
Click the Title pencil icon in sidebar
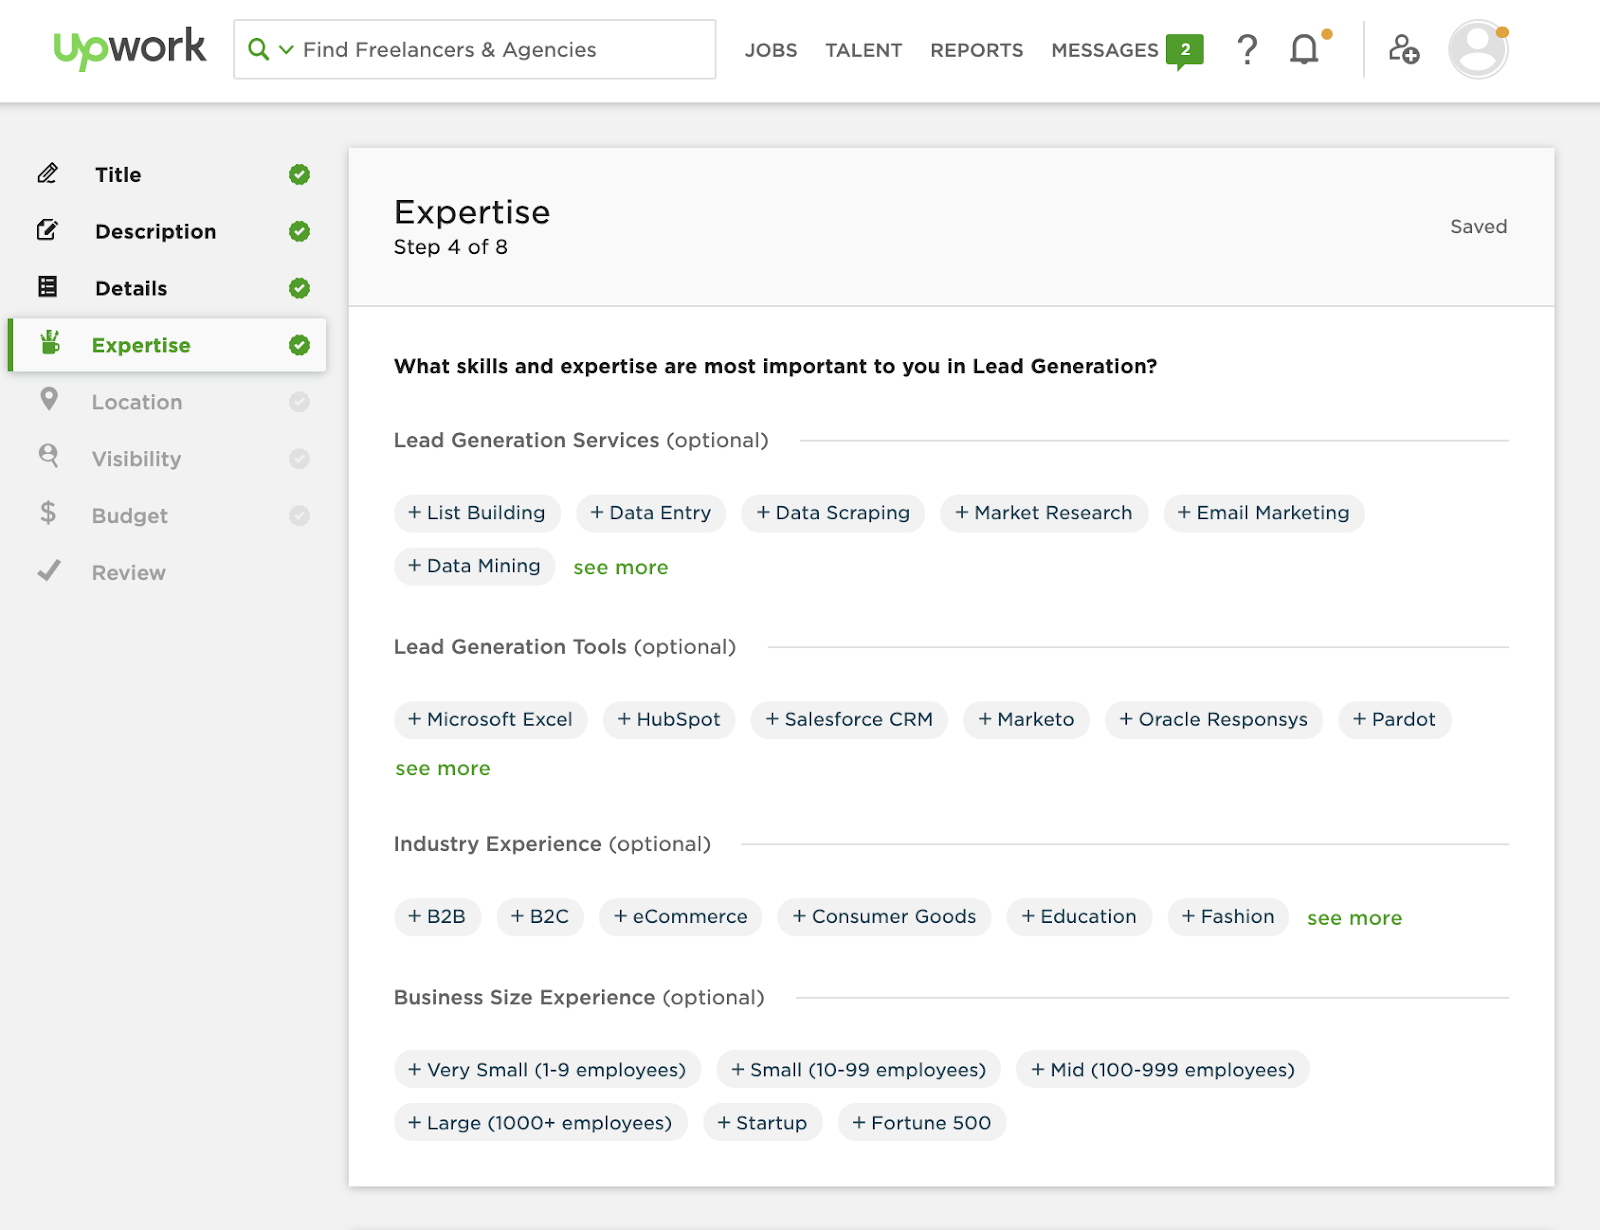tap(48, 174)
